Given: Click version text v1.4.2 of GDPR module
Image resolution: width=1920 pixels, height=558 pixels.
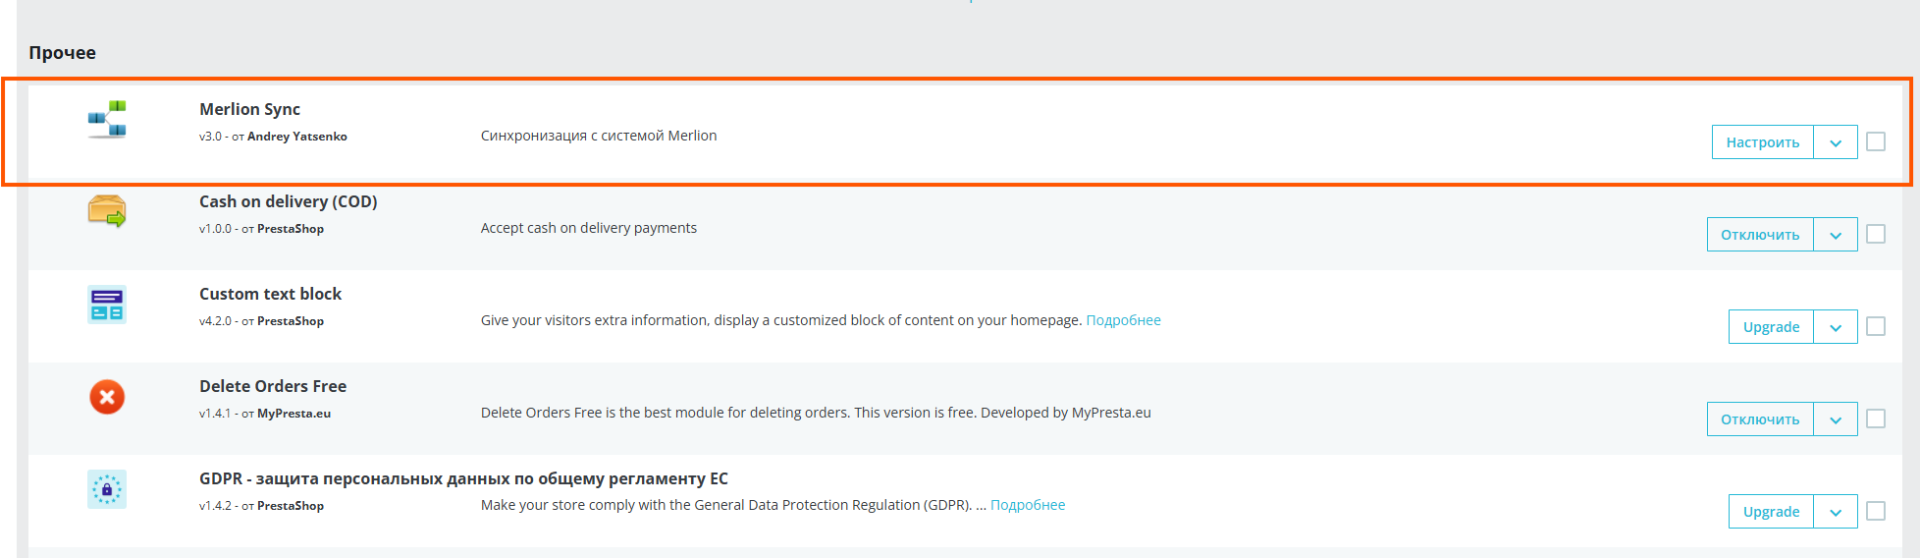Looking at the screenshot, I should [x=215, y=506].
